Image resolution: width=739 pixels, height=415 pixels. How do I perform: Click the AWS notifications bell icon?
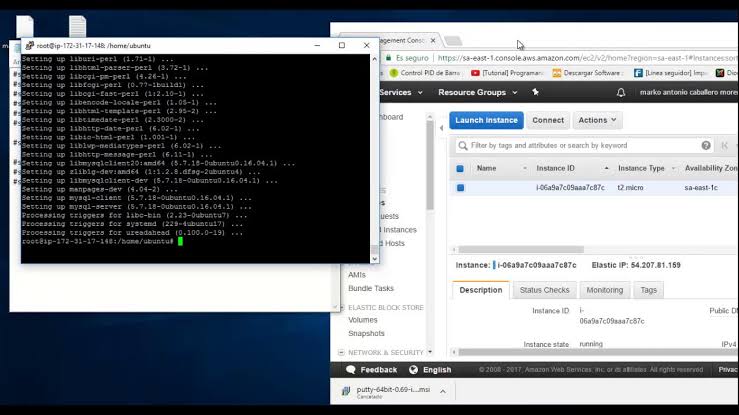point(621,93)
